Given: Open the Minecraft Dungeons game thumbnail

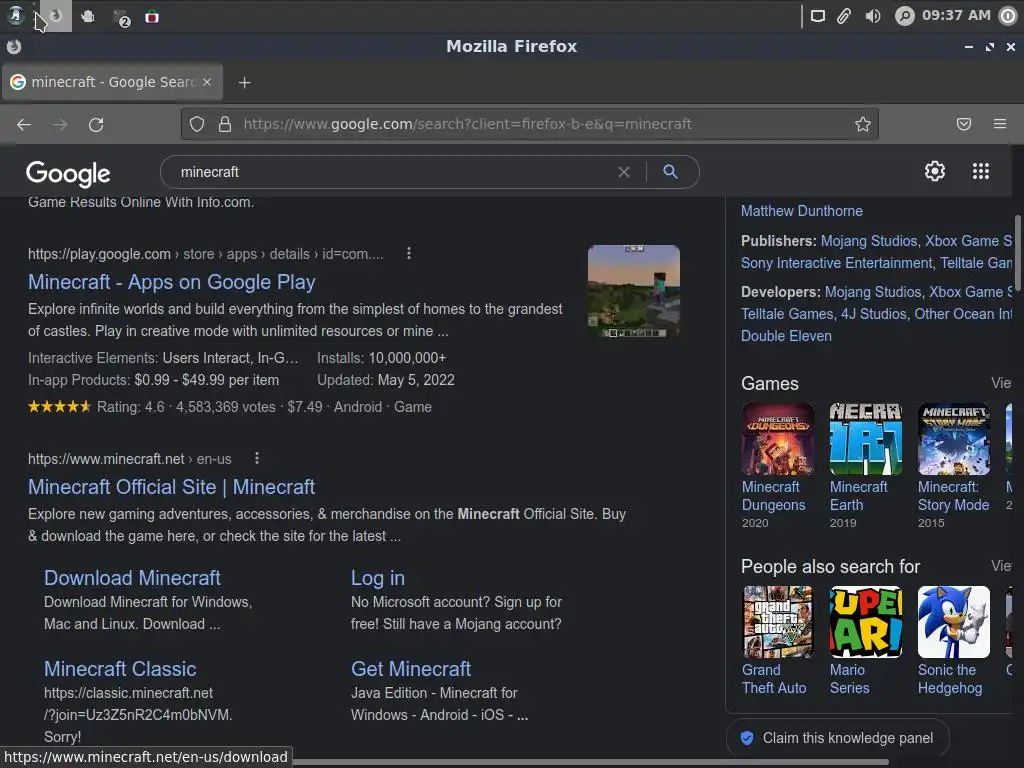Looking at the screenshot, I should [x=777, y=439].
